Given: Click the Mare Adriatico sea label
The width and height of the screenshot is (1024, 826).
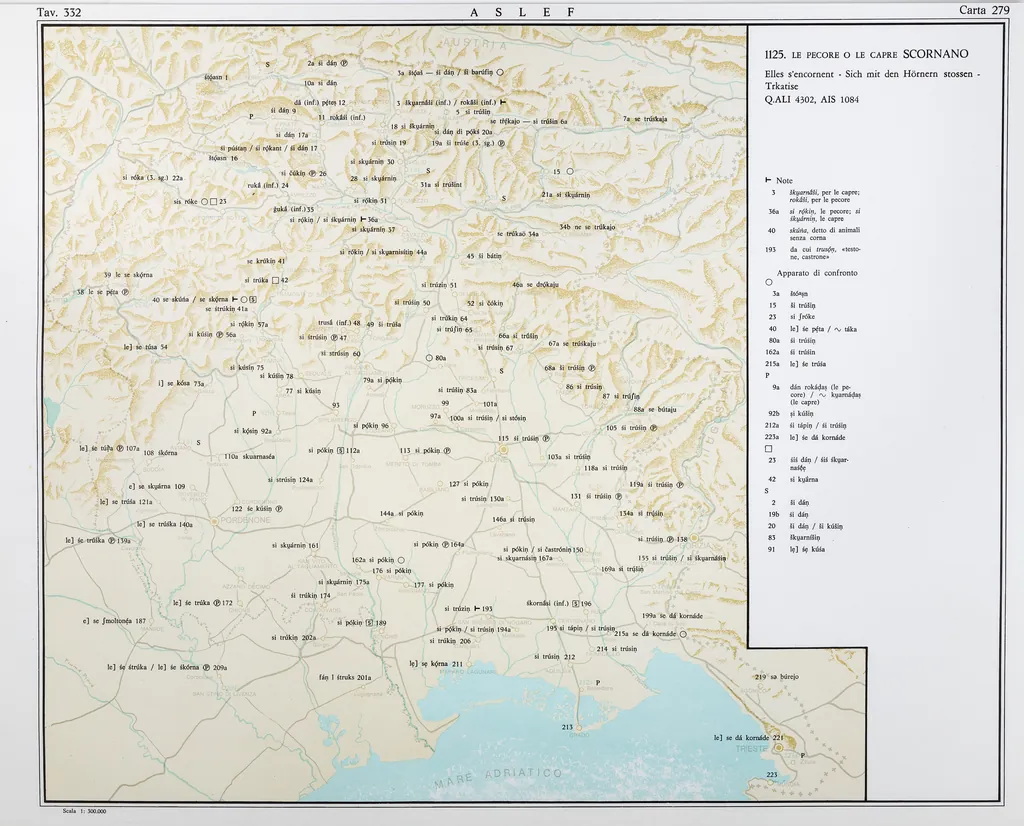Looking at the screenshot, I should click(495, 779).
